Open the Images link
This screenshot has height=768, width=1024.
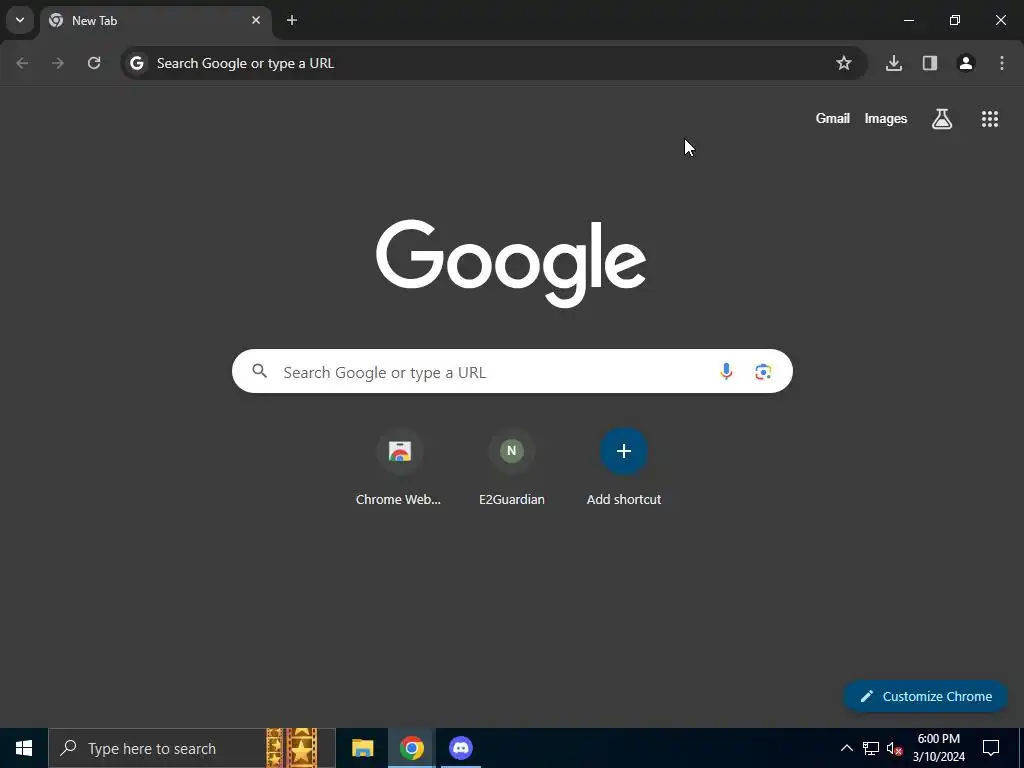coord(886,118)
